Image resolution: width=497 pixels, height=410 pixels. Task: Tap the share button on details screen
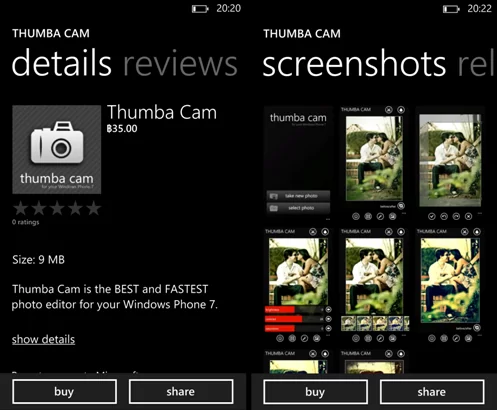tap(181, 391)
